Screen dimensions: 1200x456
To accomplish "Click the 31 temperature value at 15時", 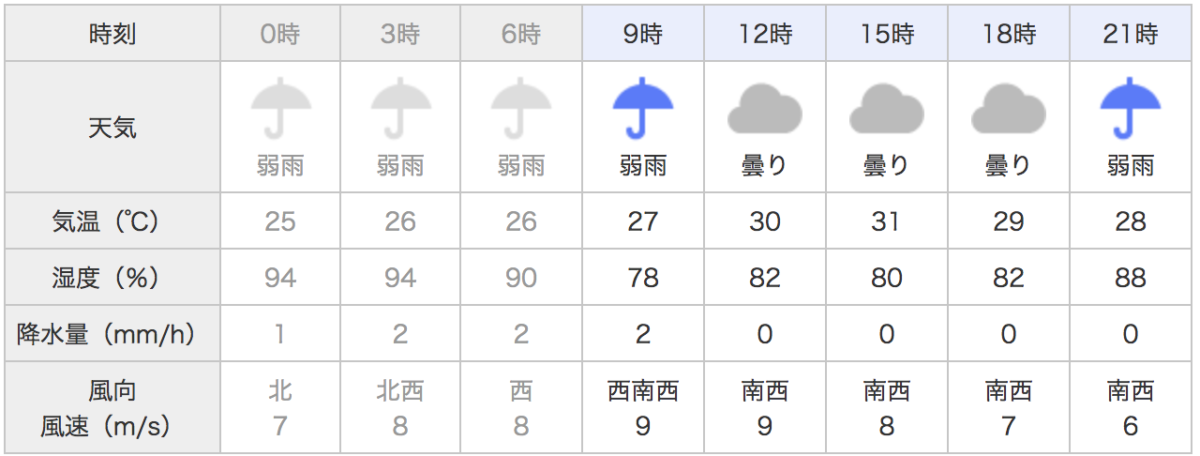I will click(x=887, y=221).
